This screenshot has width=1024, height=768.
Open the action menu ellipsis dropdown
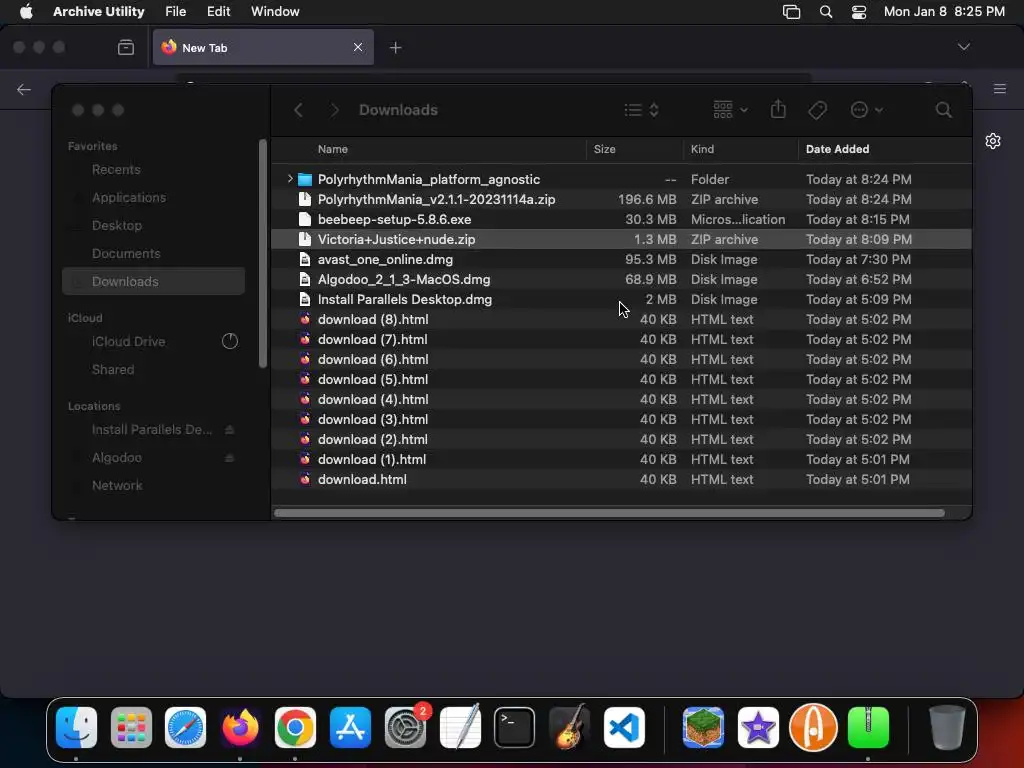[867, 110]
